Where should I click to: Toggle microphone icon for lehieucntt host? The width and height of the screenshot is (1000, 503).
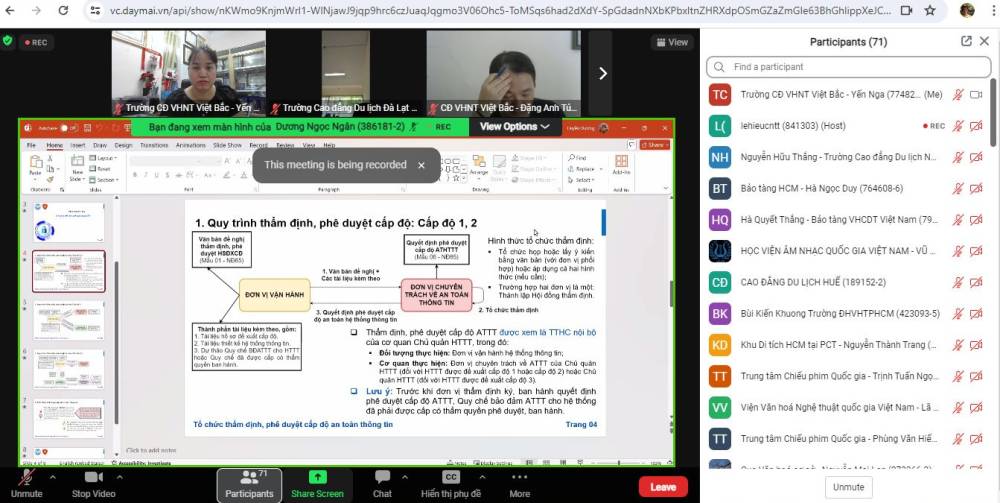[x=957, y=126]
